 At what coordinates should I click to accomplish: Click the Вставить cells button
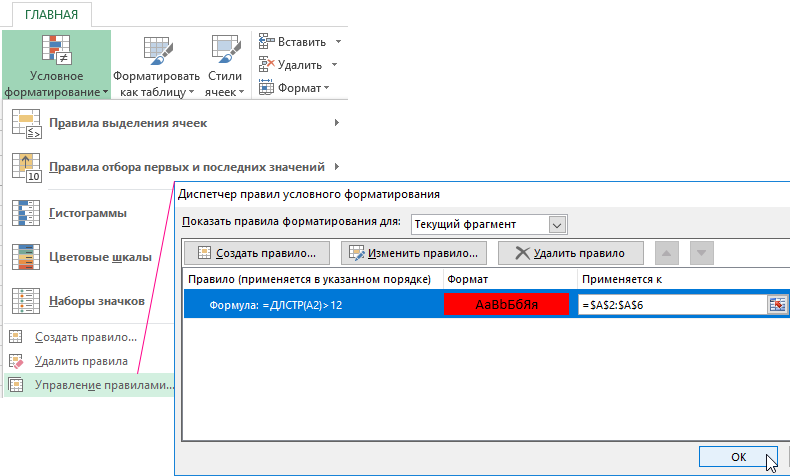[x=293, y=42]
